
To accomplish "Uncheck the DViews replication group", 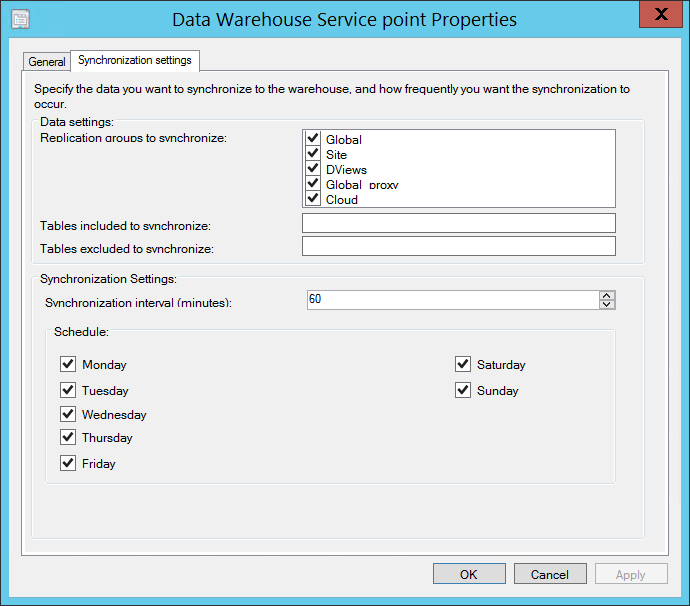I will [x=313, y=169].
